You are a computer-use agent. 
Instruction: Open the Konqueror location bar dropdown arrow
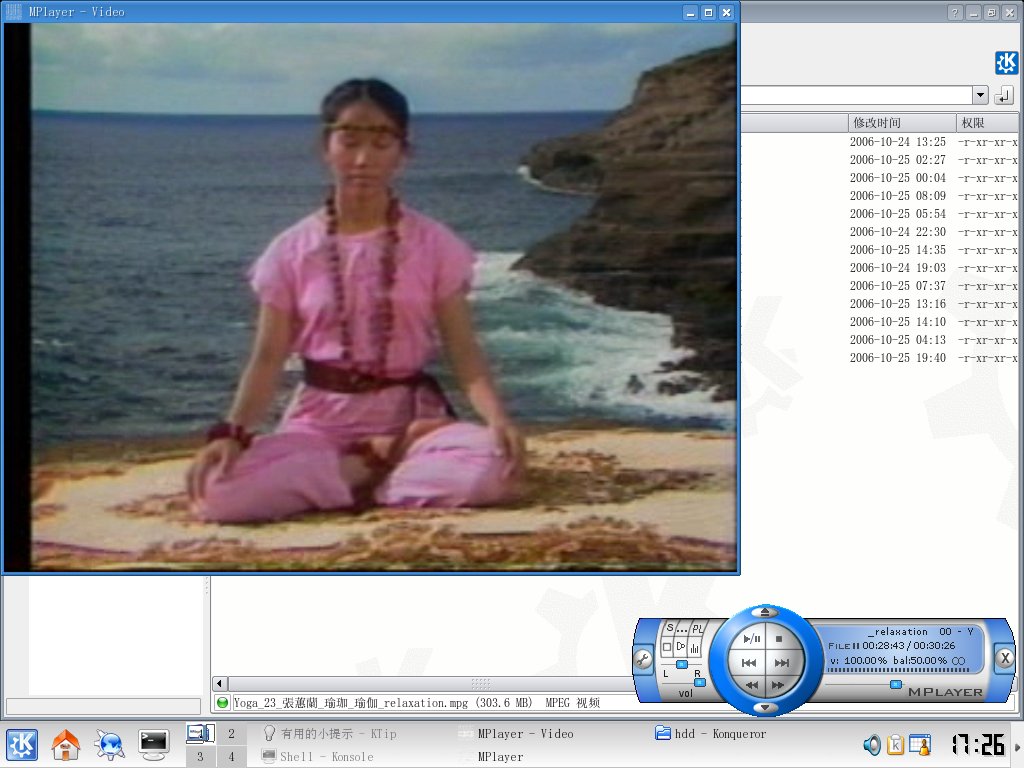coord(980,95)
